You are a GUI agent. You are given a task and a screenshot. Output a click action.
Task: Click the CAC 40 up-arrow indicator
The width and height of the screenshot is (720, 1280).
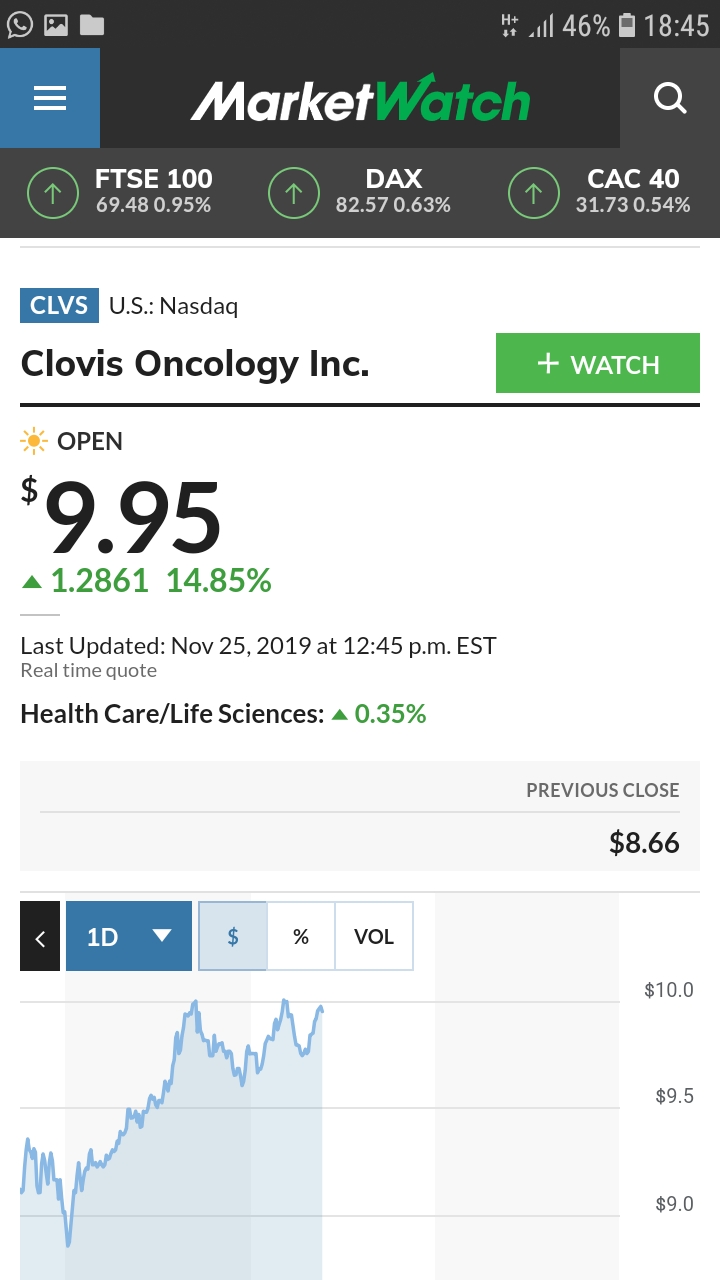click(x=533, y=192)
